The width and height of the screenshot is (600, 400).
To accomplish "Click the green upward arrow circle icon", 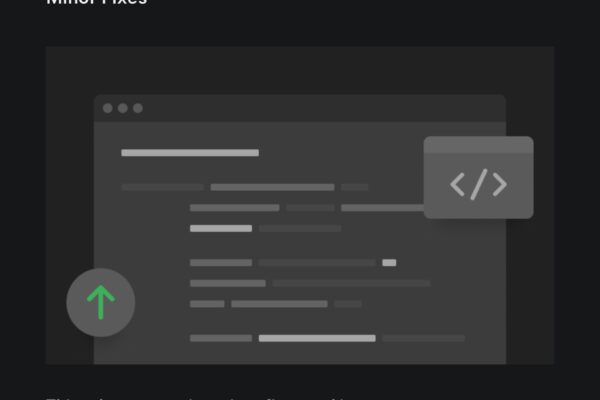I will click(101, 302).
